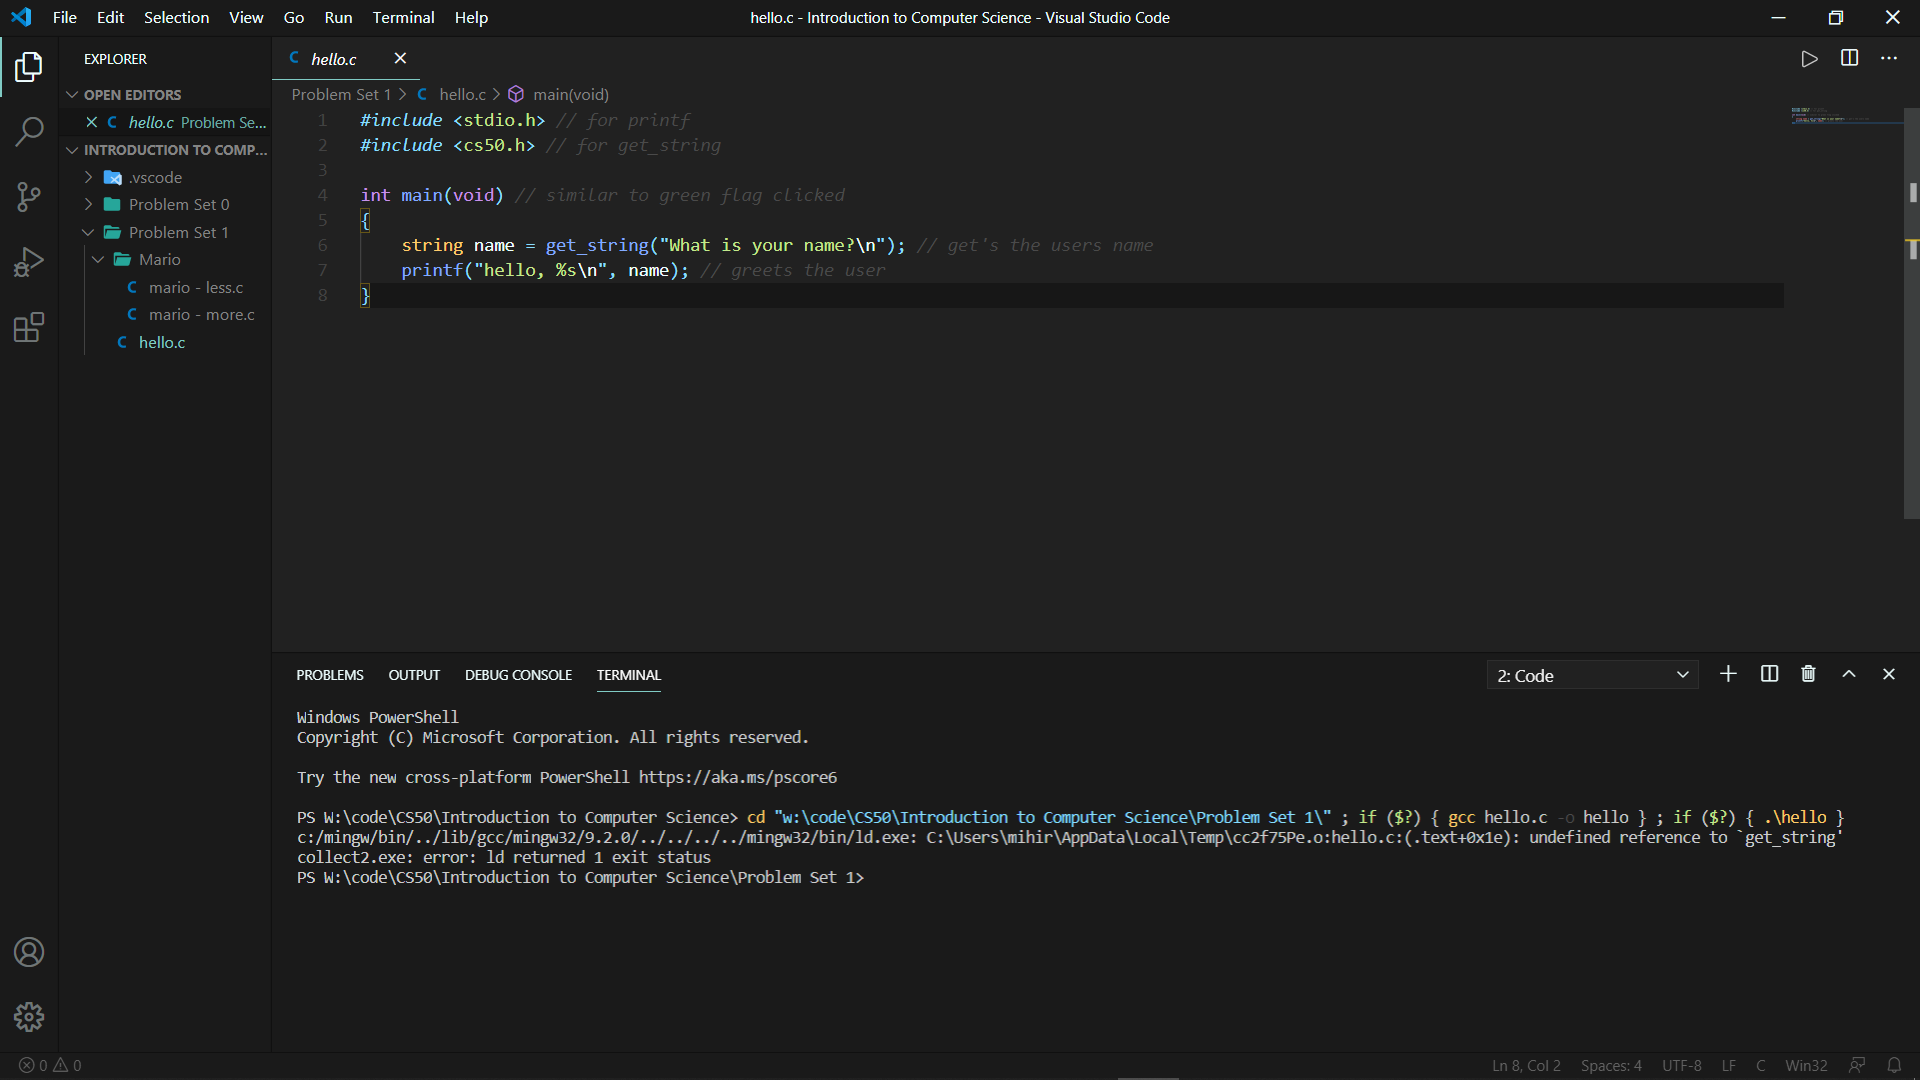1920x1080 pixels.
Task: Open the Go menu
Action: pyautogui.click(x=294, y=17)
